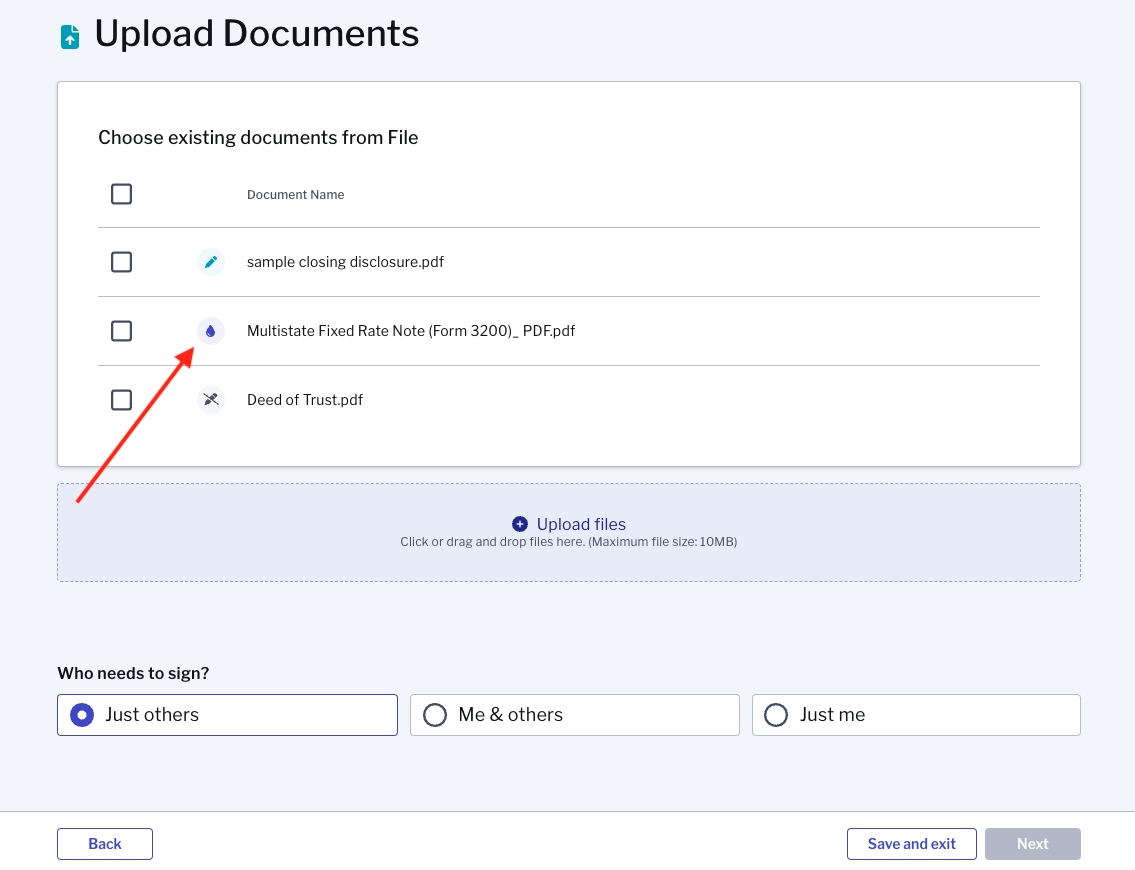The height and width of the screenshot is (870, 1135).
Task: Click the crossed-out pen icon beside Deed of Trust
Action: tap(210, 400)
